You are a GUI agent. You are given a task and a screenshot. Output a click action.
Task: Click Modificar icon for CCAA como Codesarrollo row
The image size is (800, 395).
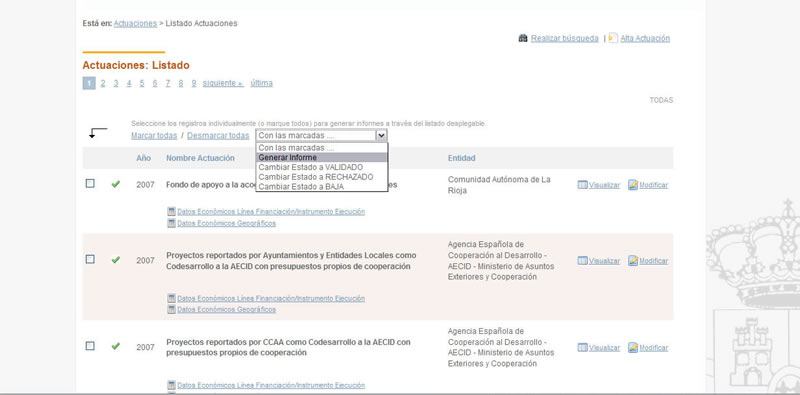[633, 347]
